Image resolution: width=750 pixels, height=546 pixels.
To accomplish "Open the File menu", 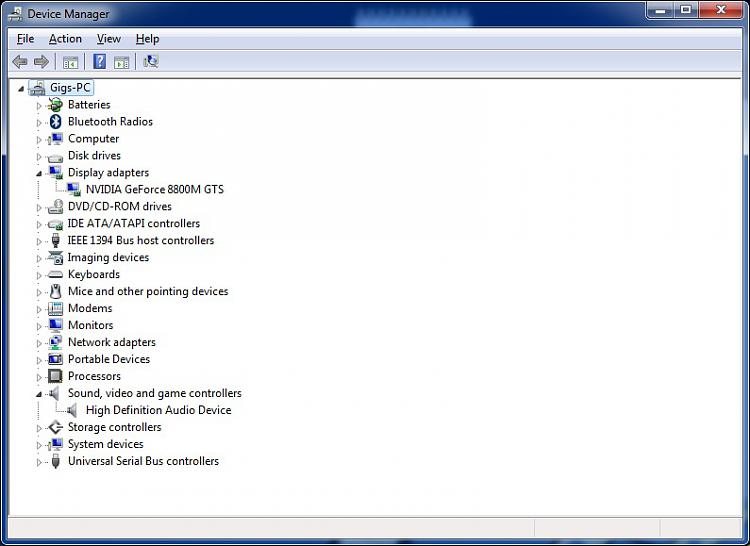I will tap(25, 39).
